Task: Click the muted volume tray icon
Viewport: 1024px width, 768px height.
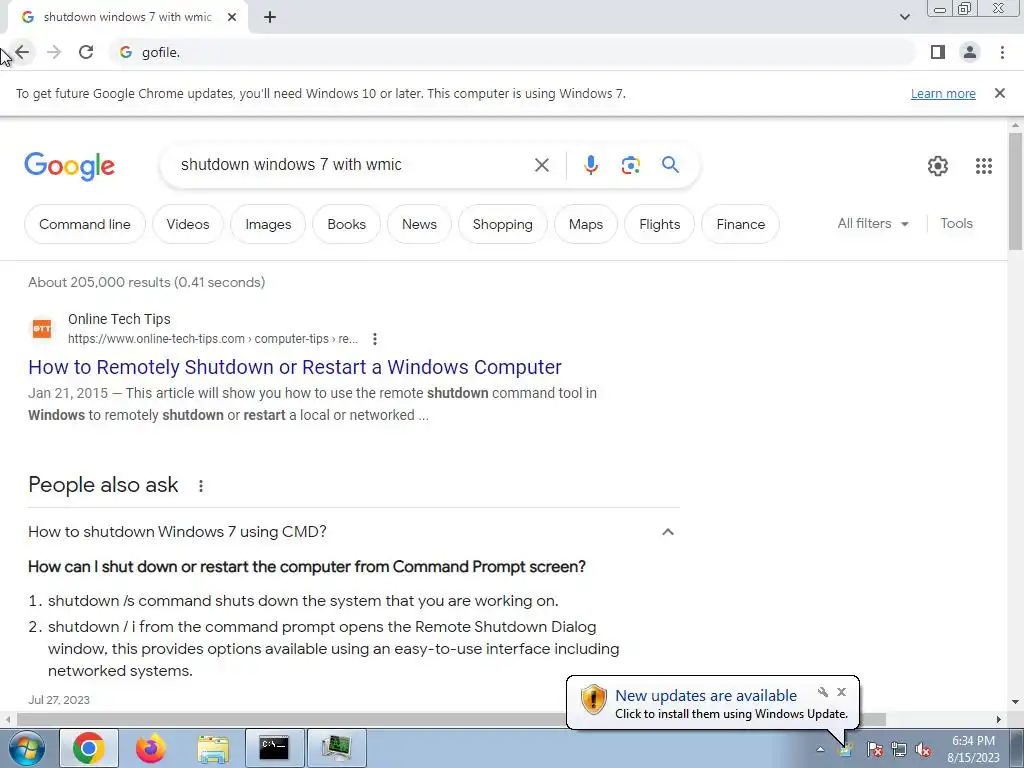Action: click(923, 750)
